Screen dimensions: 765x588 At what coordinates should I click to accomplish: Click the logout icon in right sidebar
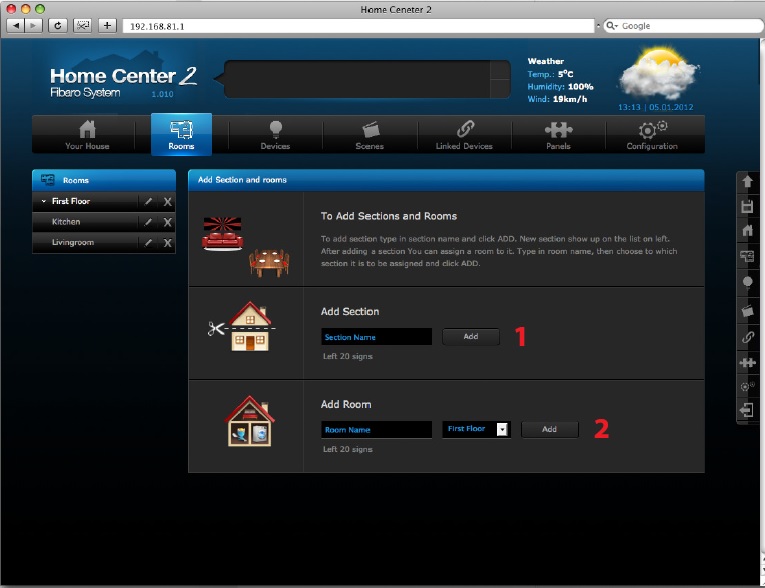click(746, 410)
